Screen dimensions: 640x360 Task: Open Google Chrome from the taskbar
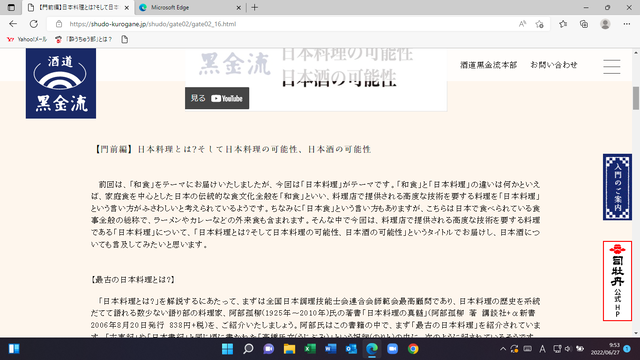tap(413, 349)
